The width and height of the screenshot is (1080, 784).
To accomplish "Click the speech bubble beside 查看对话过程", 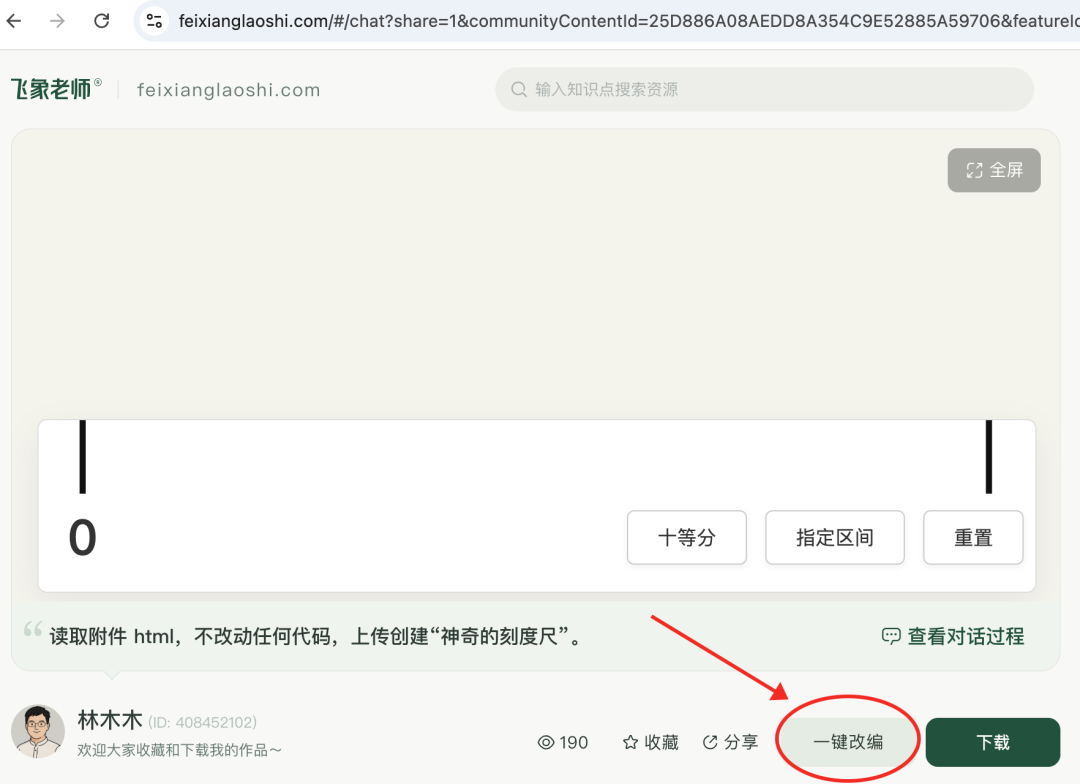I will (891, 635).
